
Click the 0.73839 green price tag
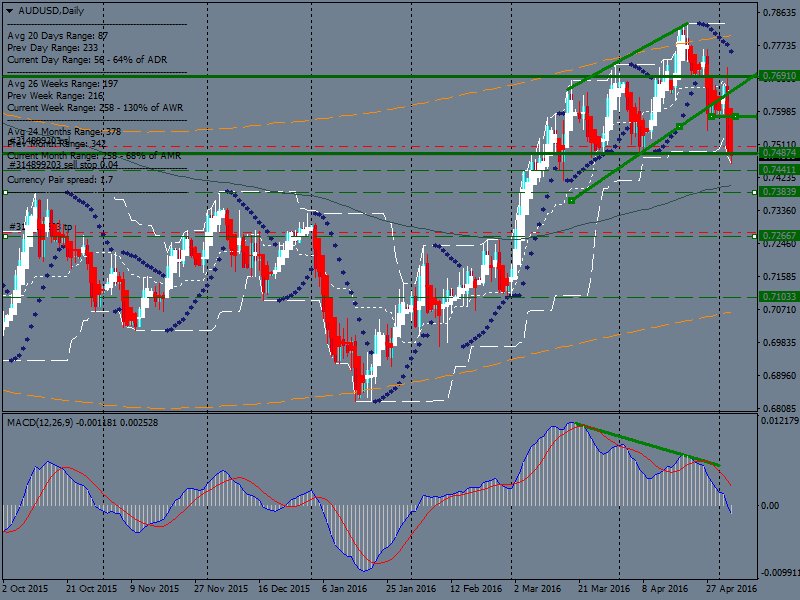pyautogui.click(x=779, y=192)
